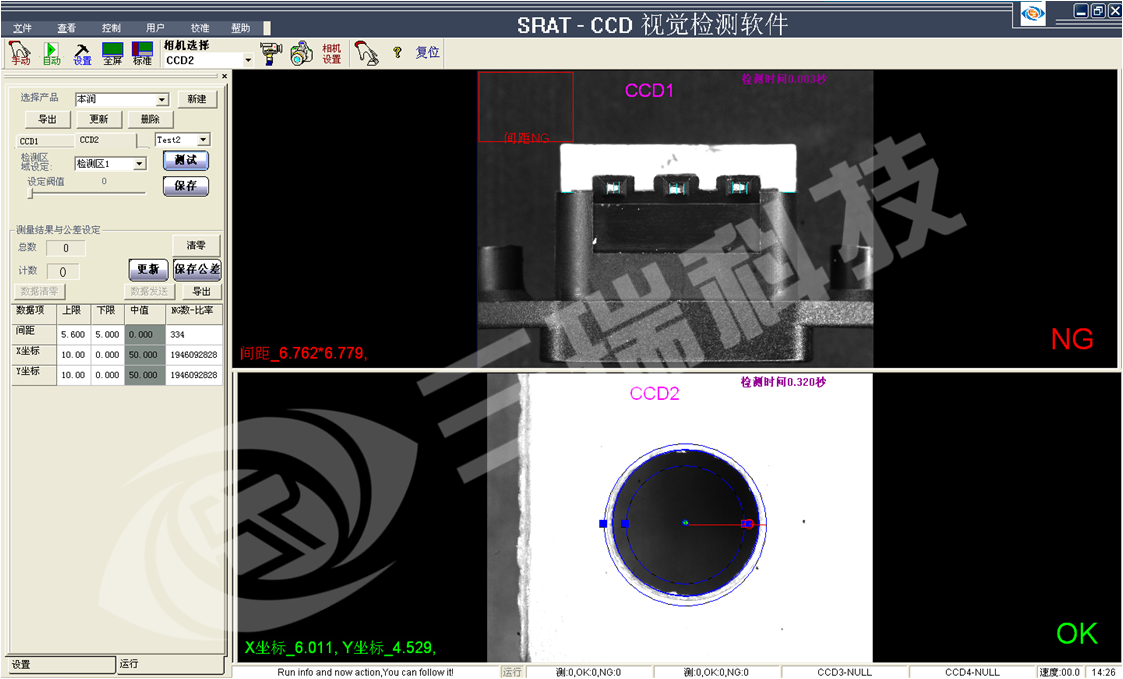
Task: Select 间距 lower limit cell 5.000
Action: pyautogui.click(x=107, y=334)
